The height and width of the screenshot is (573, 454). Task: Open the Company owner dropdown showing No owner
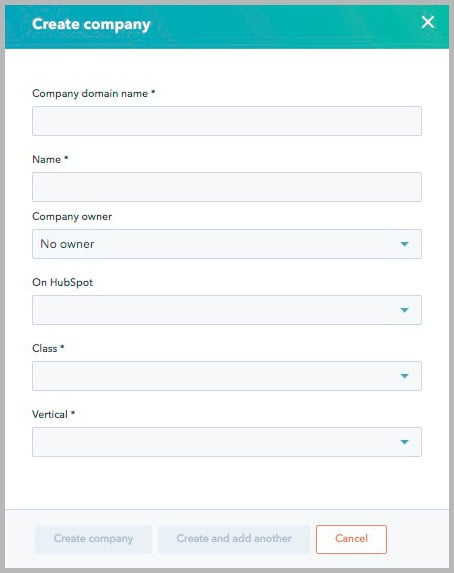(x=227, y=244)
